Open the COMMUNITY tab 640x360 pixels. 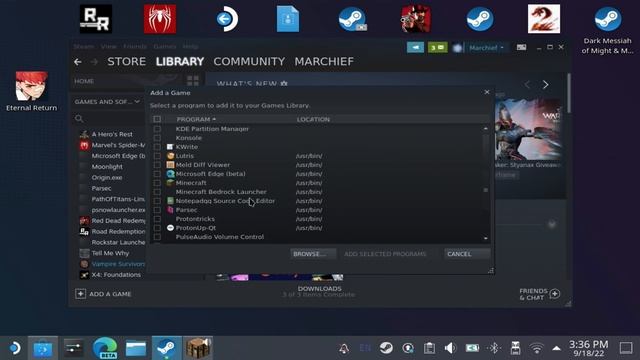tap(249, 62)
